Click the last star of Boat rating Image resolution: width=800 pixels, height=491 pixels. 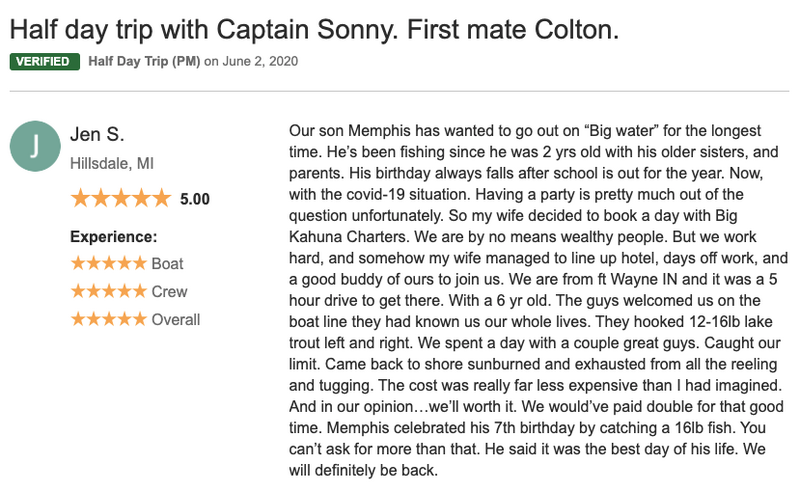(139, 263)
